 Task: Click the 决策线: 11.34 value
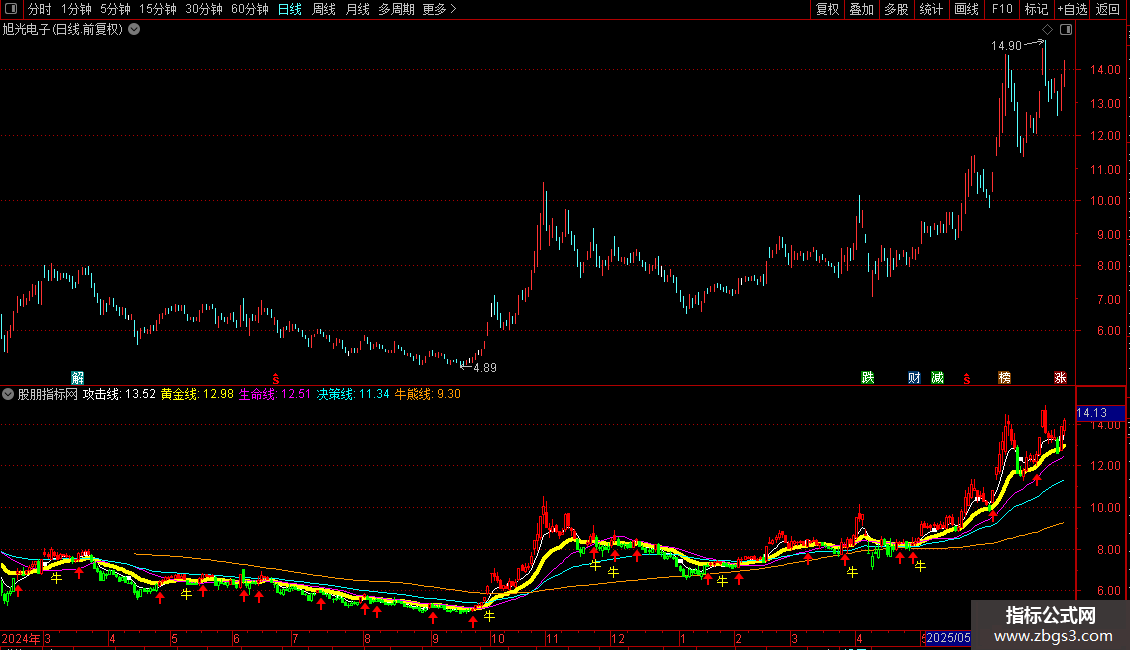click(353, 394)
